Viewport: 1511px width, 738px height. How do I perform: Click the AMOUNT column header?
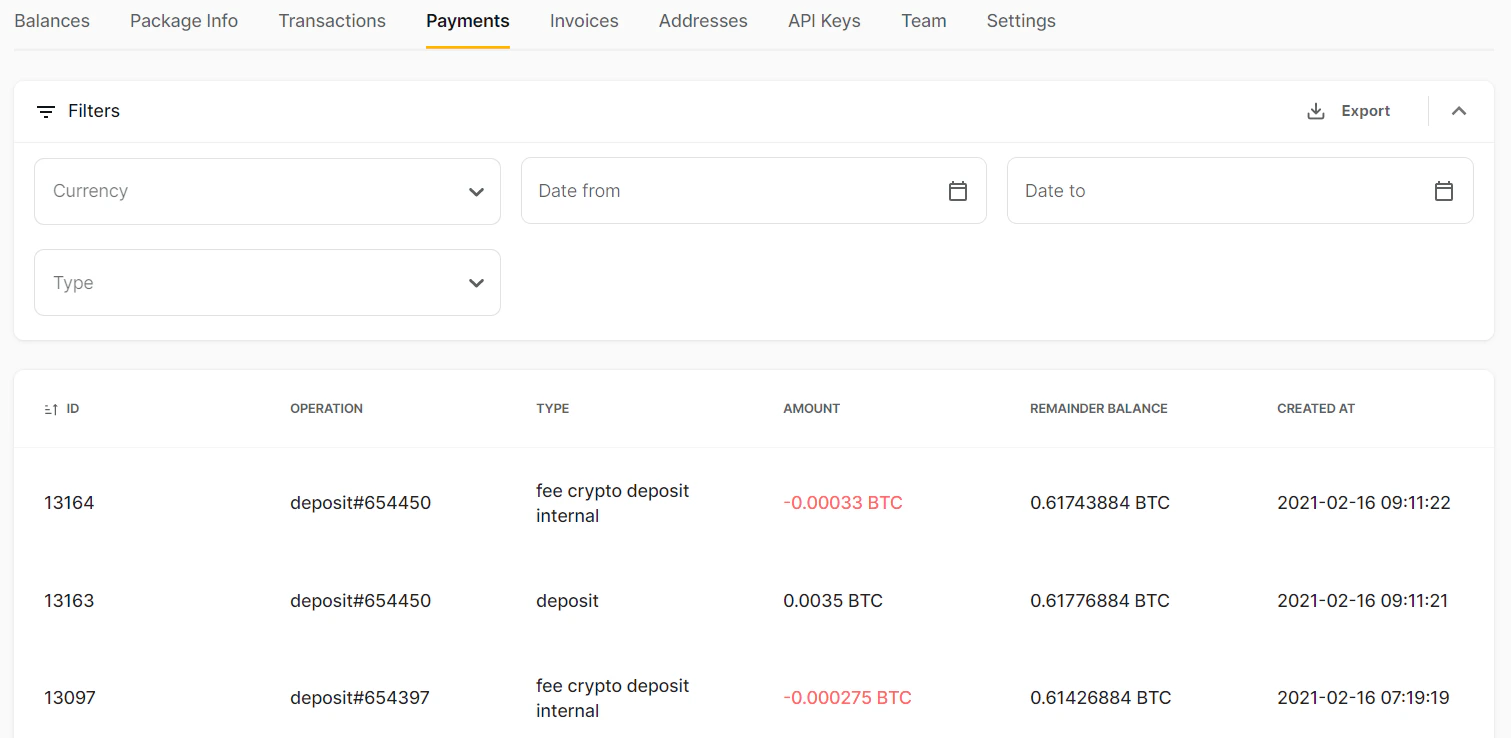[x=812, y=409]
